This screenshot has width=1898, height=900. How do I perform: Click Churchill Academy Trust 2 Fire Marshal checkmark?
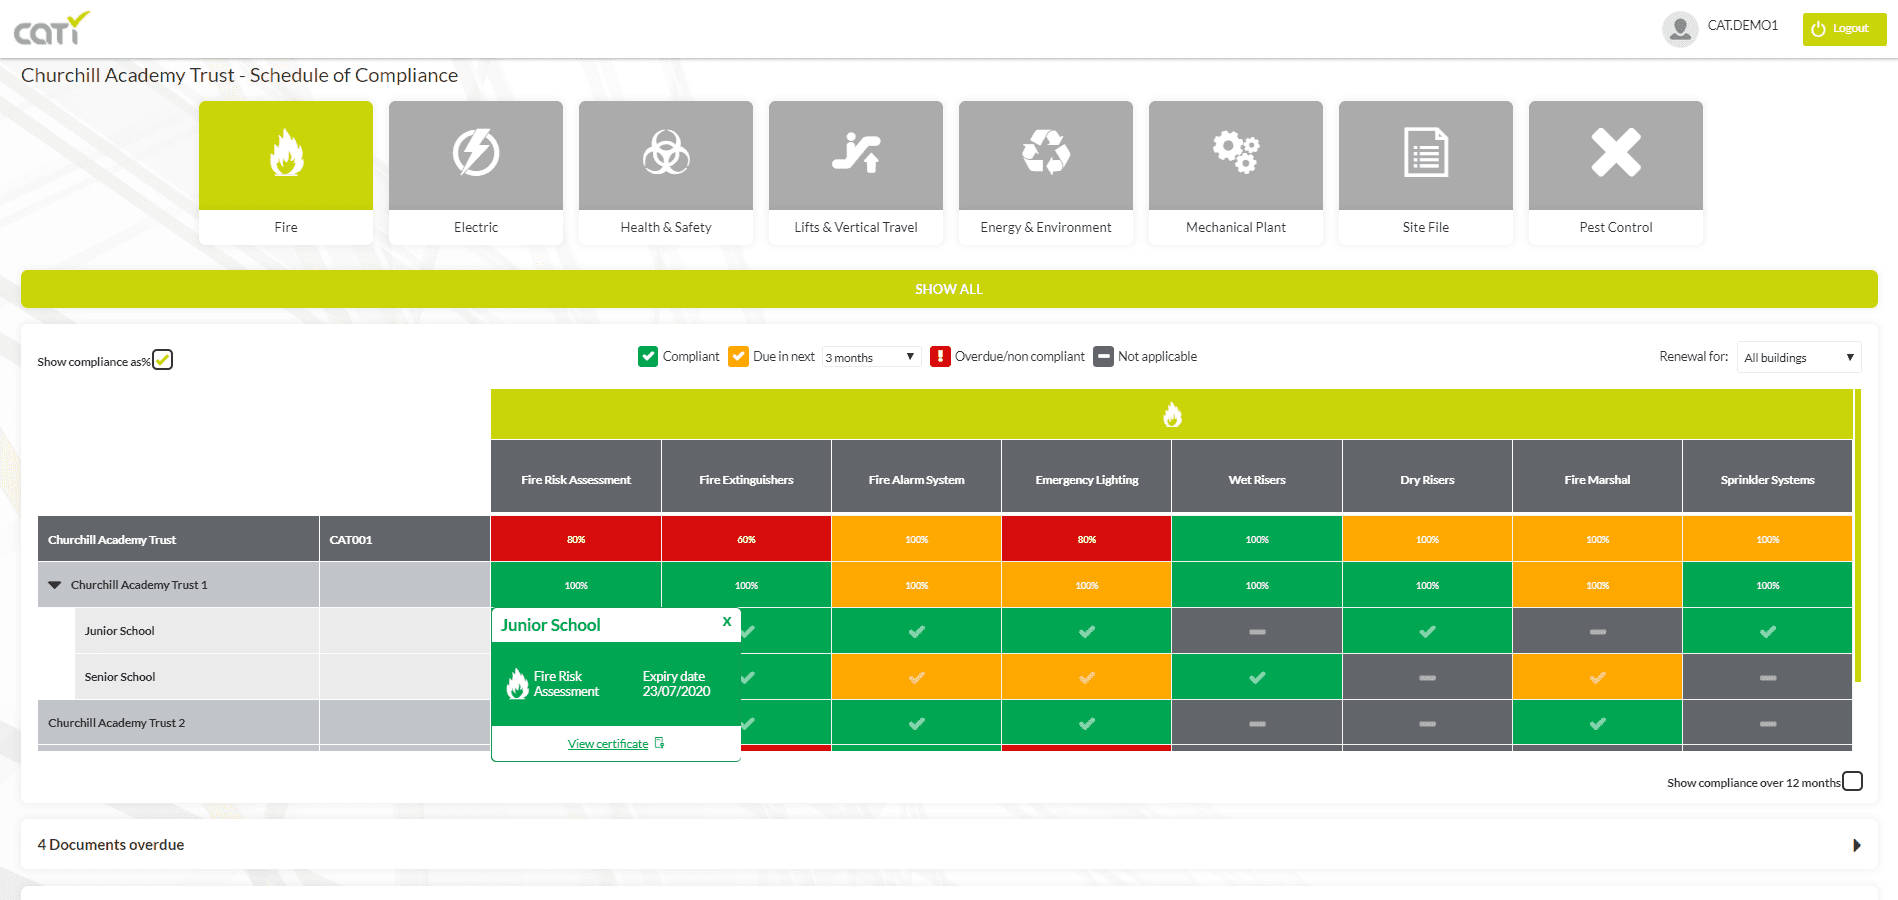click(x=1597, y=723)
